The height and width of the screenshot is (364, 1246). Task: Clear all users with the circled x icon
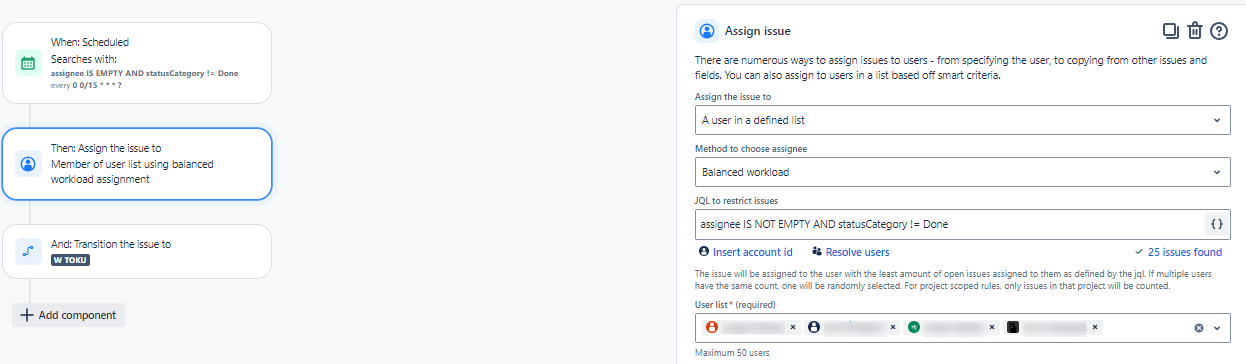click(1198, 328)
